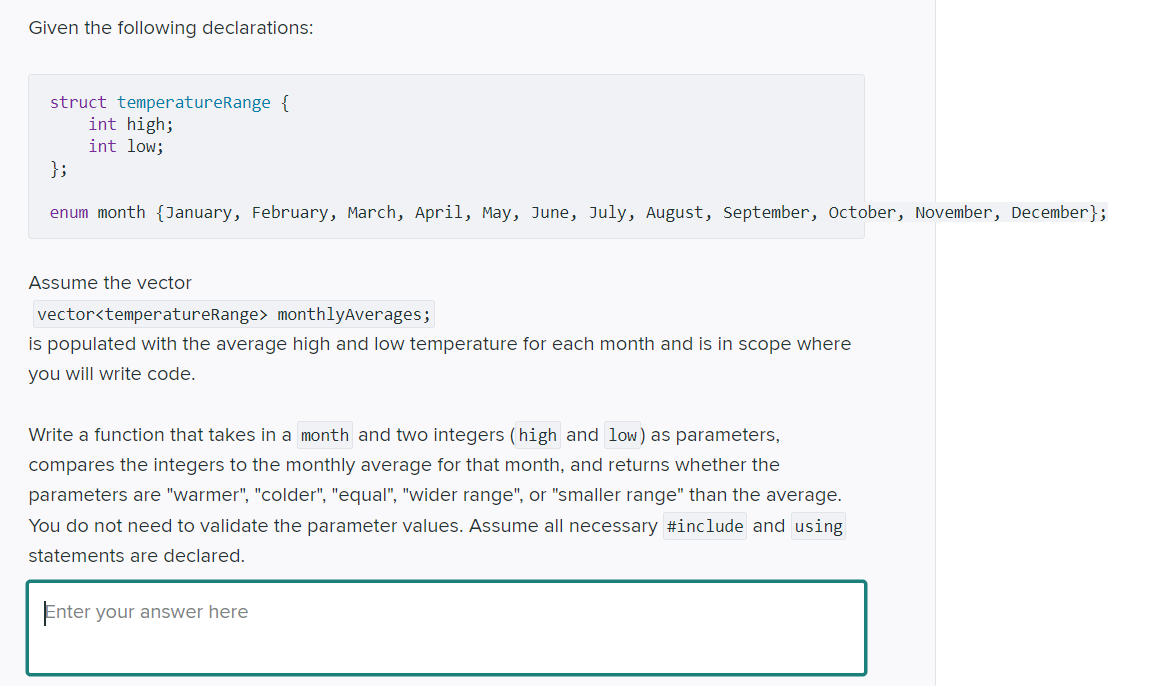The width and height of the screenshot is (1151, 686).
Task: Click the 'Assume the vector' text line
Action: coord(110,283)
